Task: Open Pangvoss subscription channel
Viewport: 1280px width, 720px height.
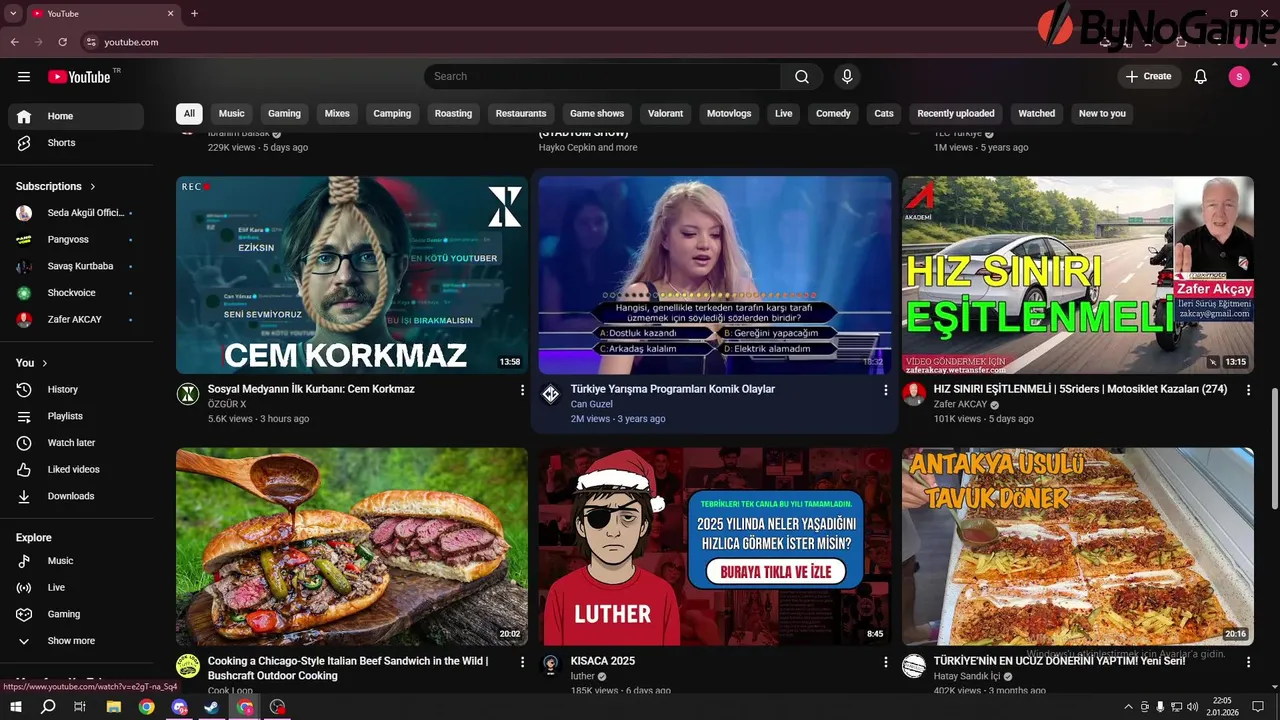Action: (x=76, y=240)
